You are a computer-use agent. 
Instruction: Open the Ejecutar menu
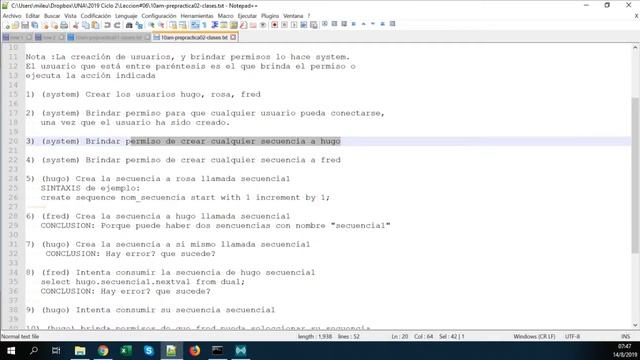[x=247, y=16]
